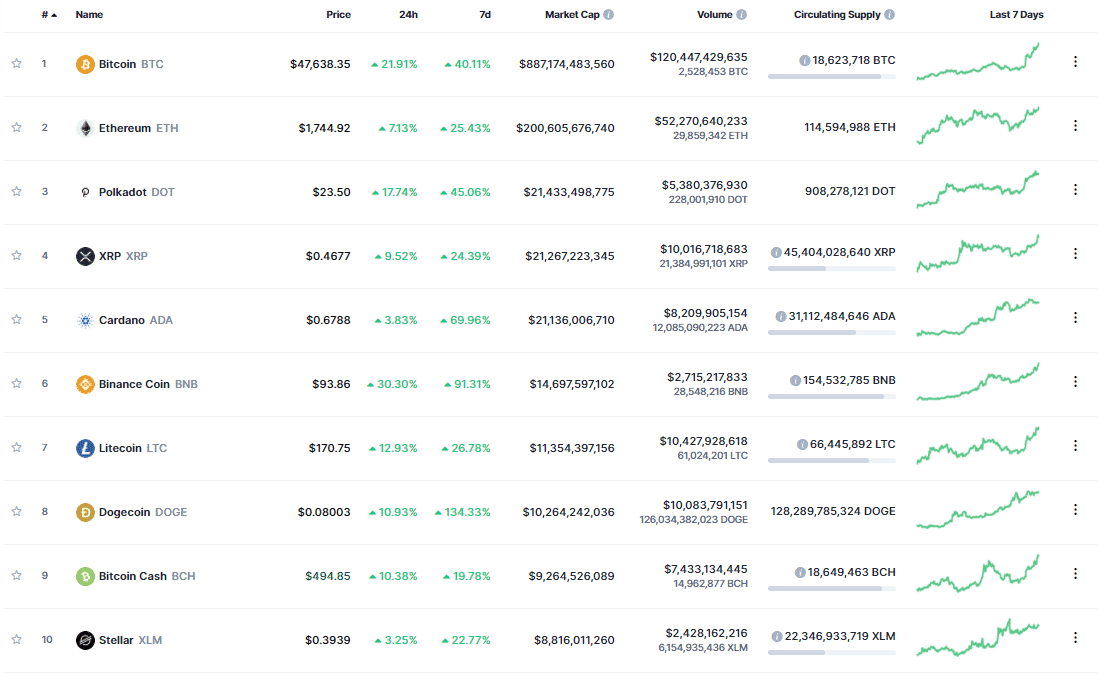Open the Bitcoin Cash coin page link
Screen dimensions: 1098x677
(133, 576)
